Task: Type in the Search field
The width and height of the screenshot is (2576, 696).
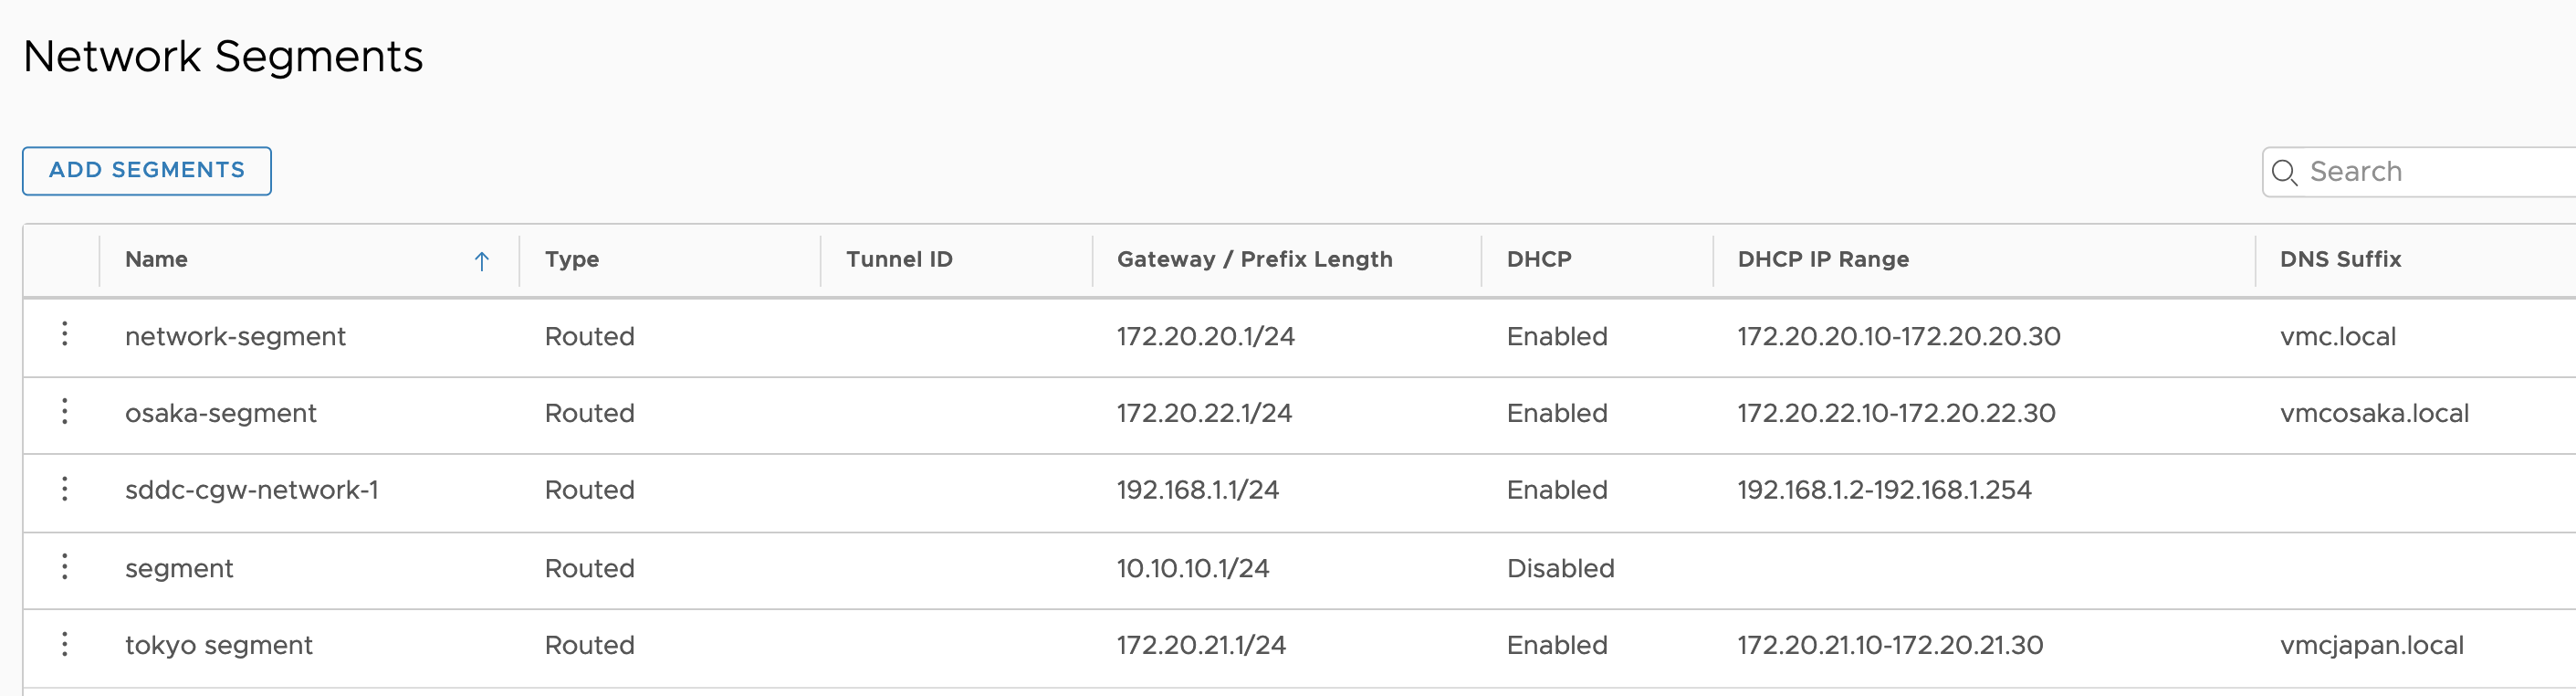Action: coord(2430,172)
